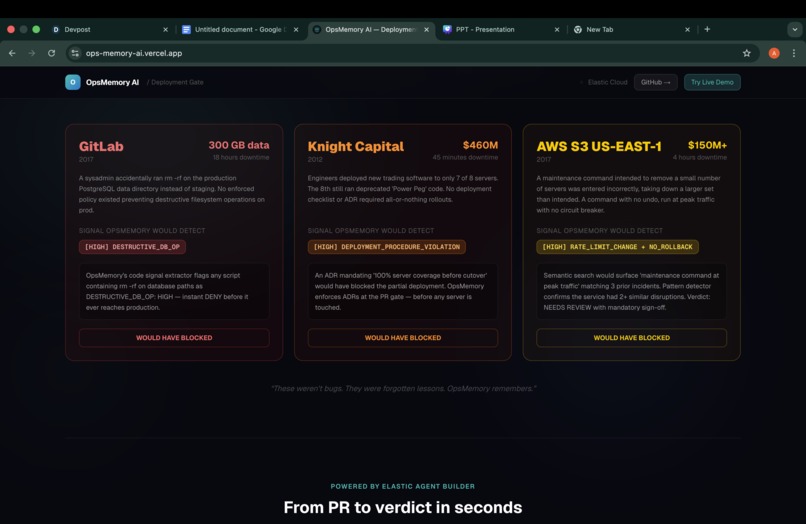806x524 pixels.
Task: Click the OpsMemory AI brand name
Action: tap(112, 82)
